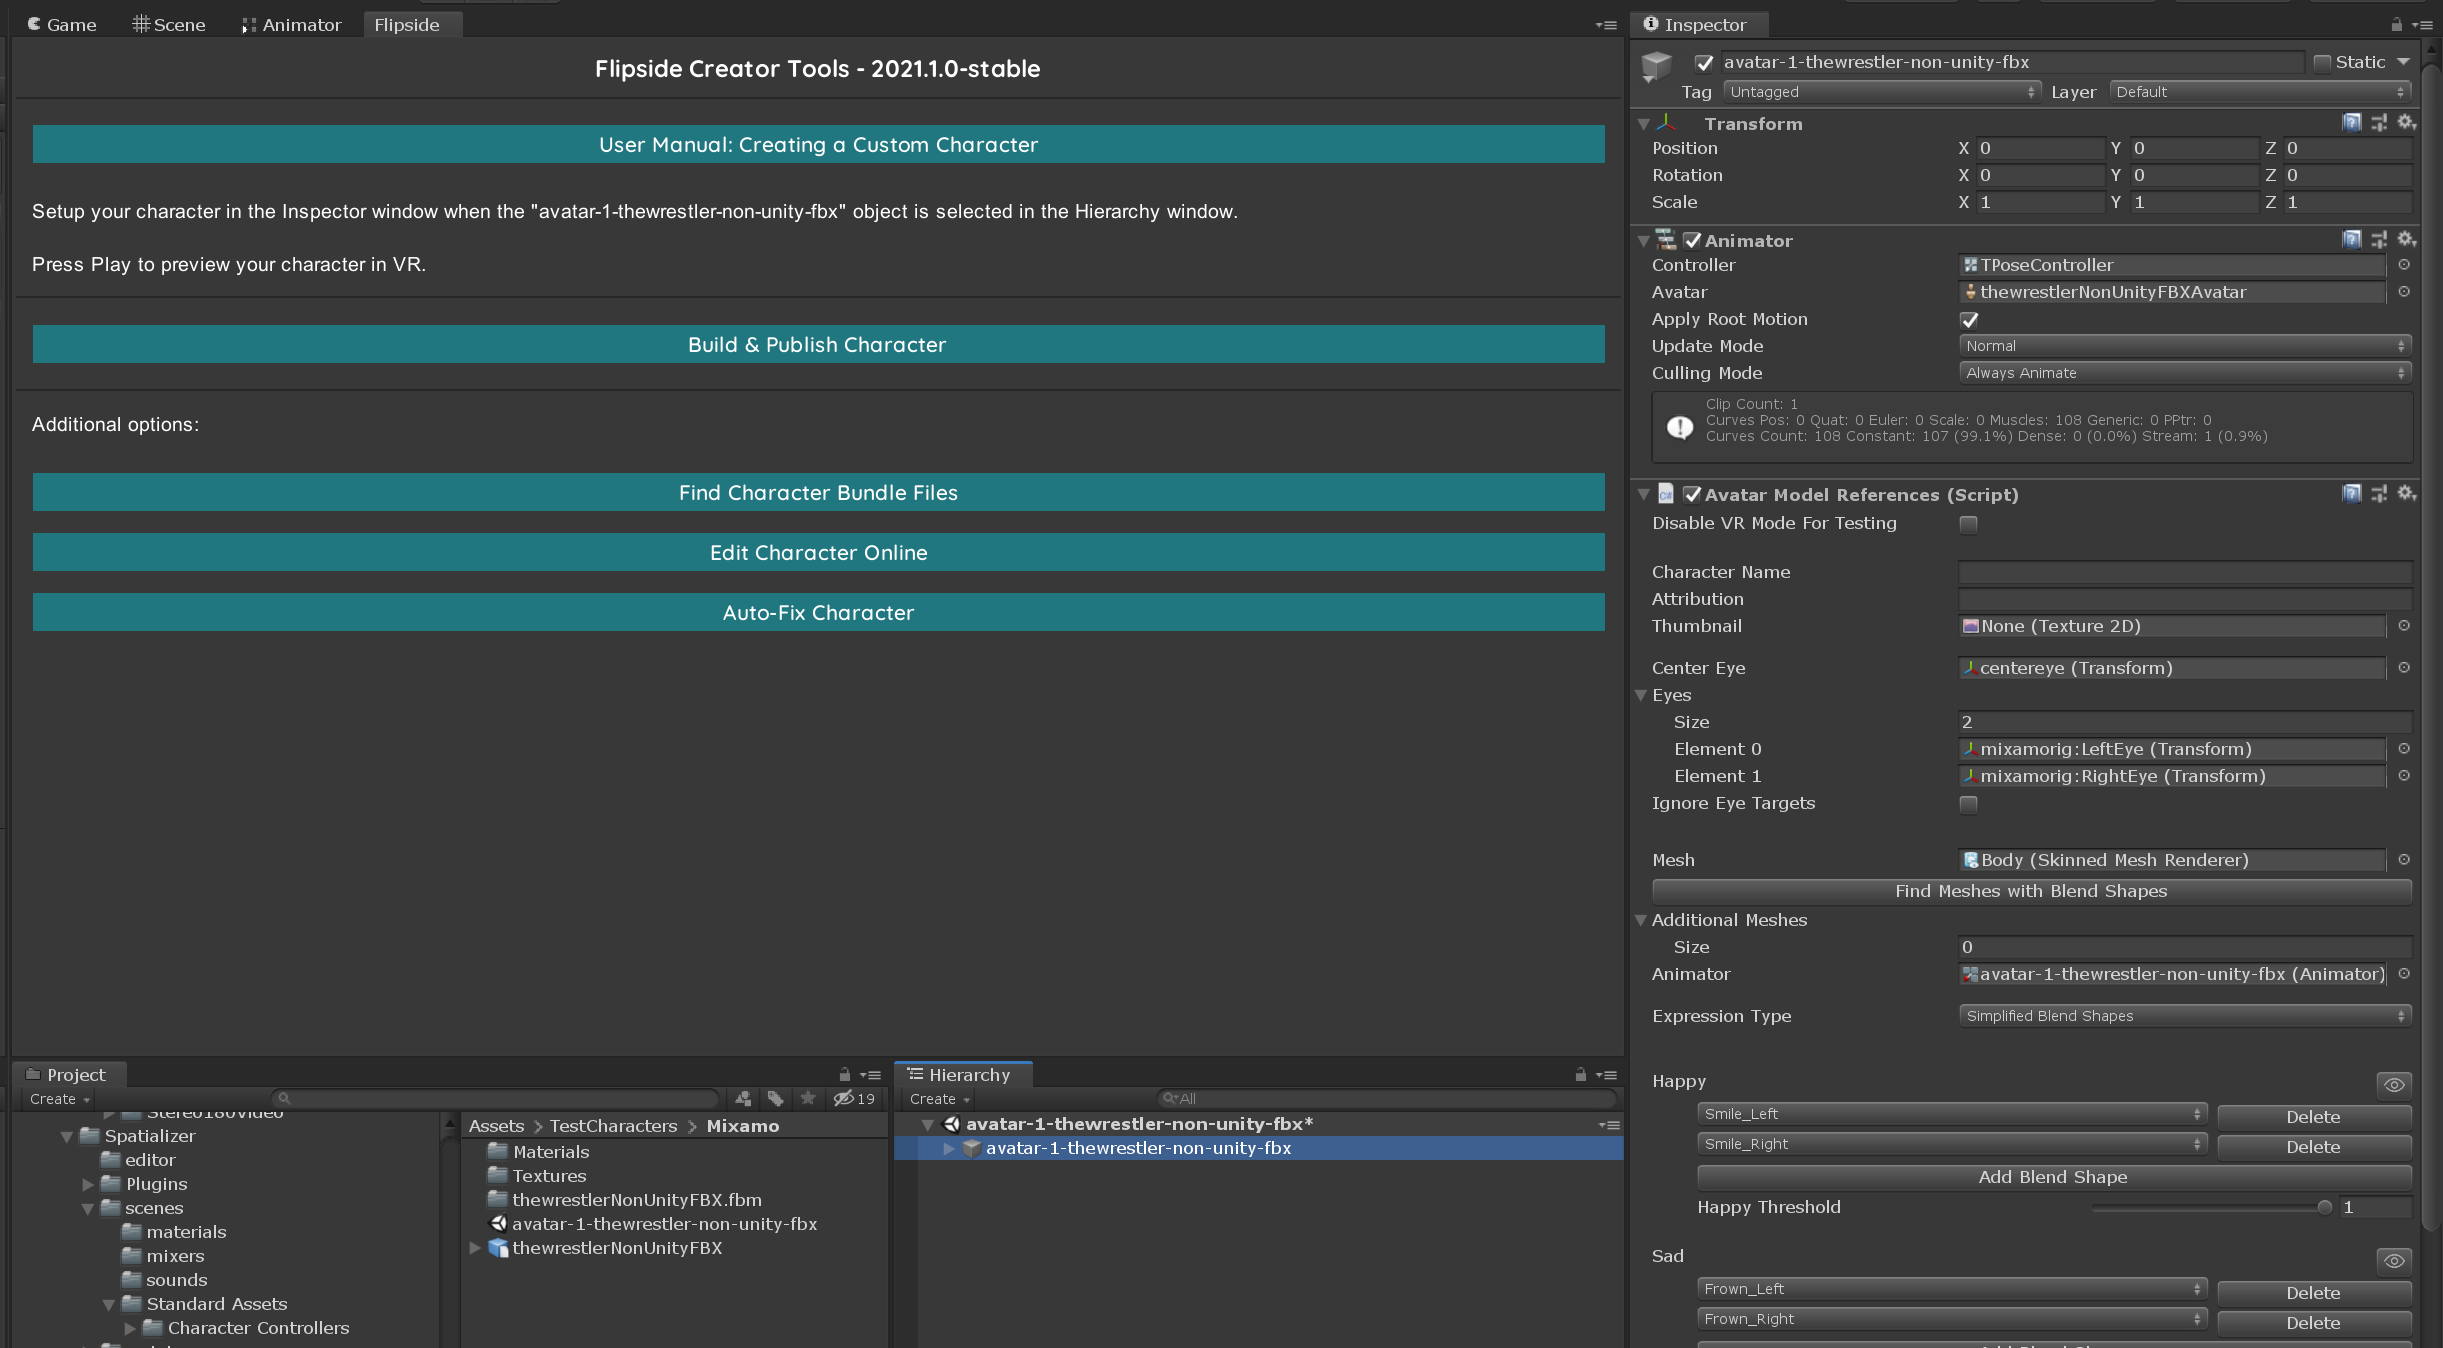Open the Transform component settings gear
This screenshot has height=1348, width=2443.
click(x=2407, y=123)
